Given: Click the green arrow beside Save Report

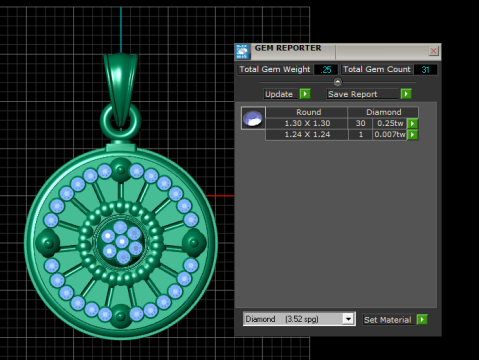Looking at the screenshot, I should pos(406,94).
